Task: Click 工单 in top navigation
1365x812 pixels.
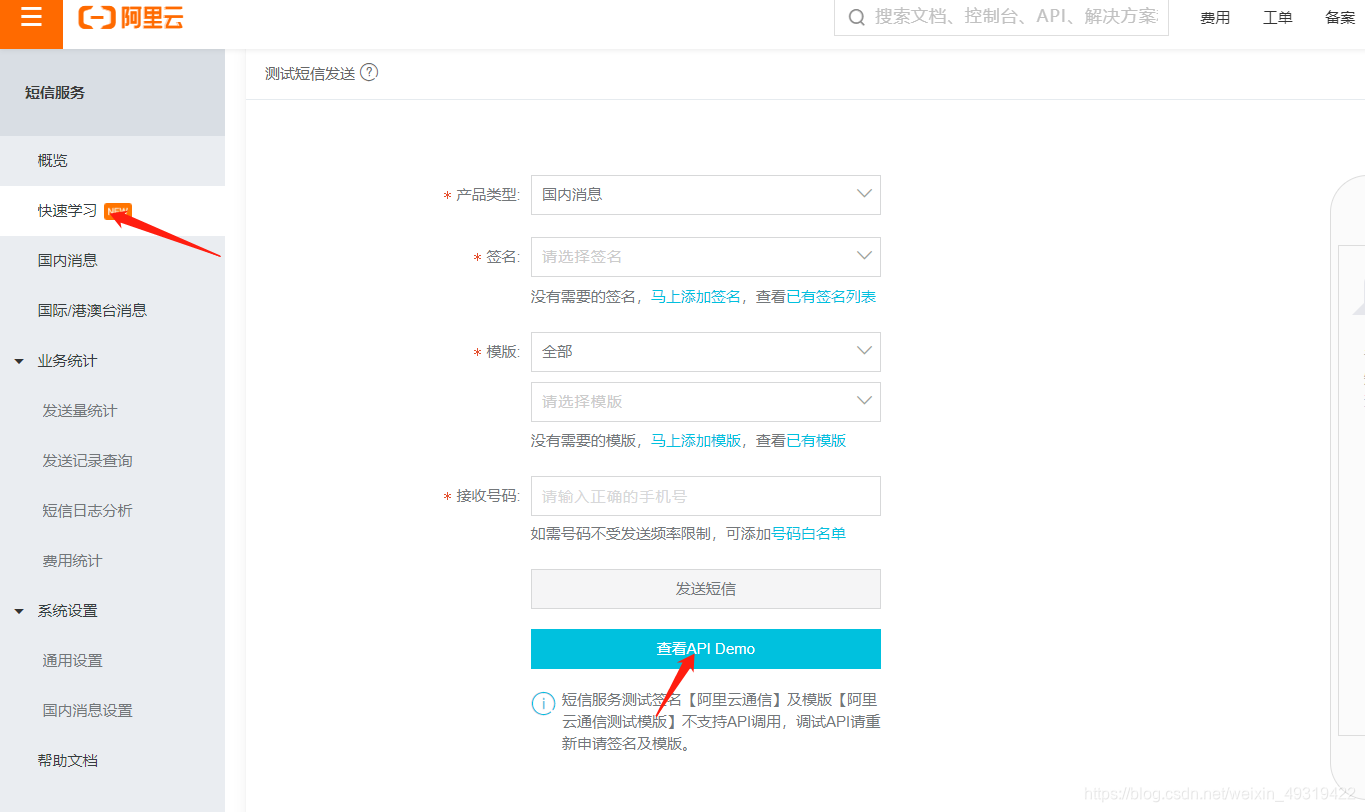Action: tap(1278, 18)
